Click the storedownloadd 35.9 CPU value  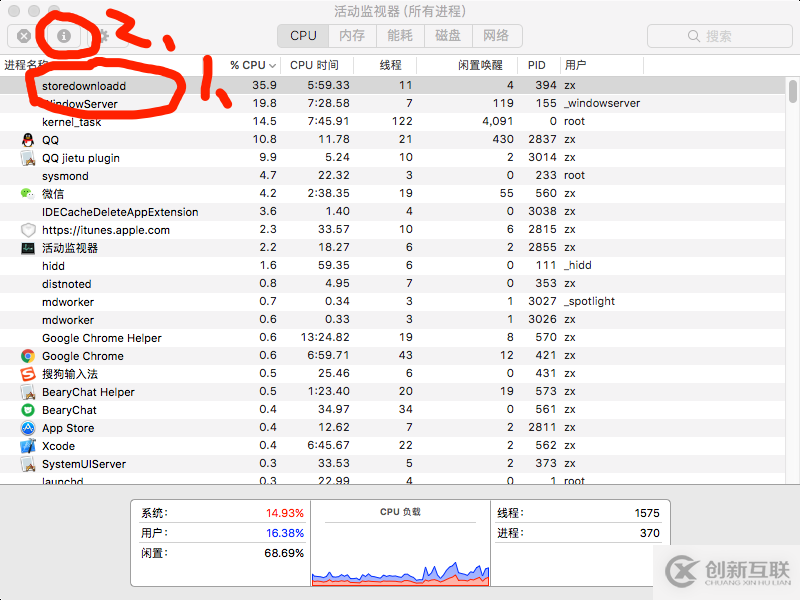click(264, 85)
